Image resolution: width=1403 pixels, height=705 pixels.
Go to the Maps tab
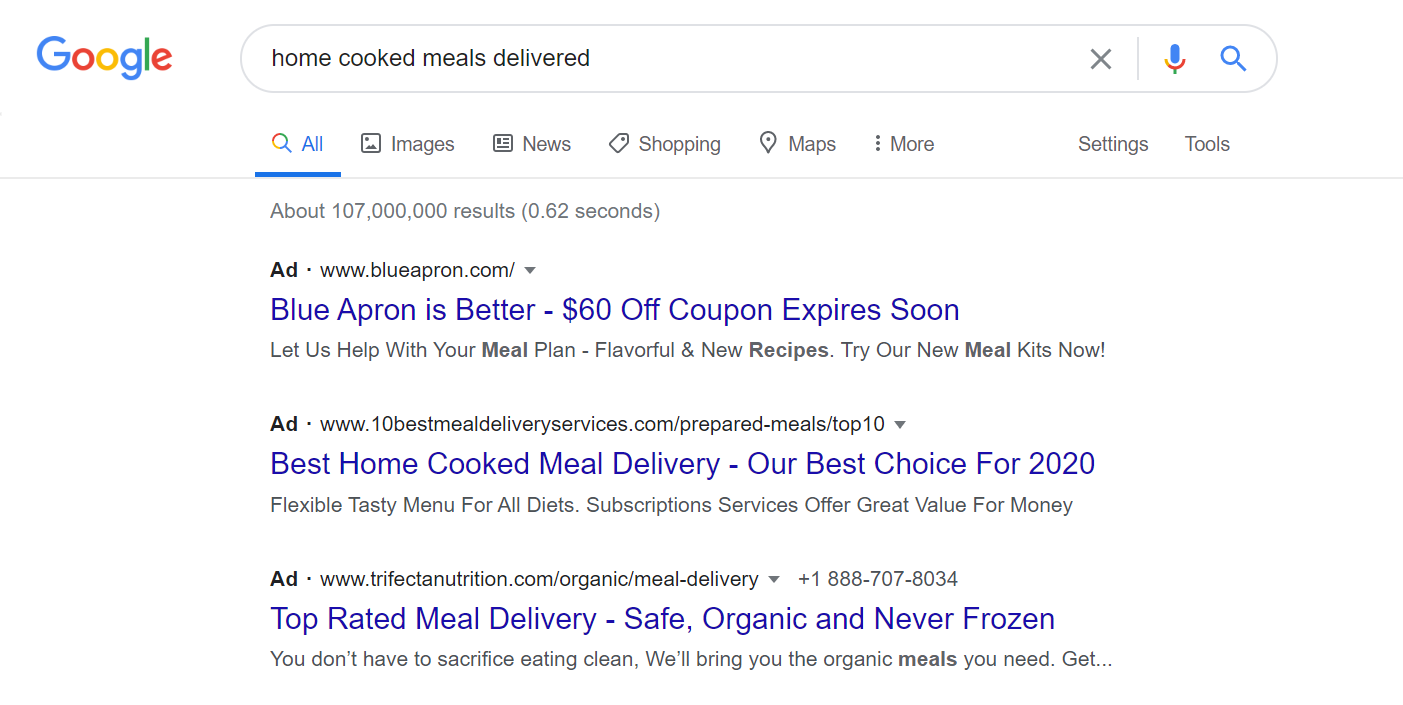[x=797, y=144]
